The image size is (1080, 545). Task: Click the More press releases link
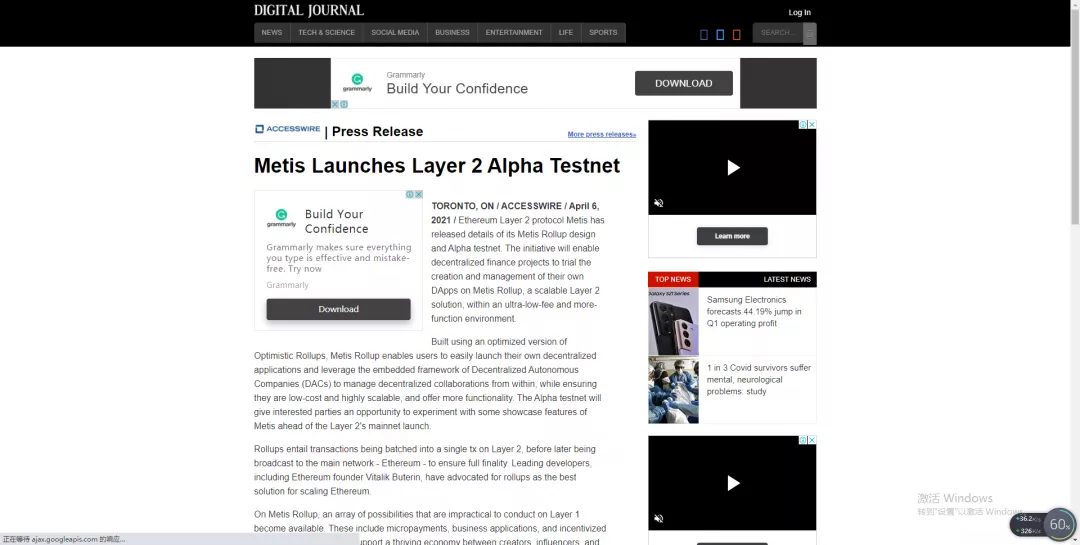pyautogui.click(x=601, y=134)
